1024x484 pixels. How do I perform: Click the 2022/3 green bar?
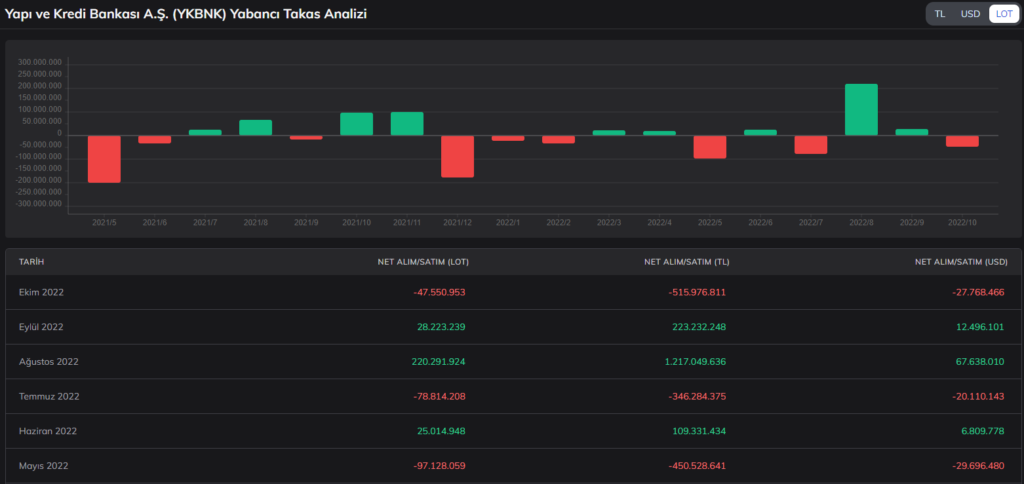[x=609, y=133]
